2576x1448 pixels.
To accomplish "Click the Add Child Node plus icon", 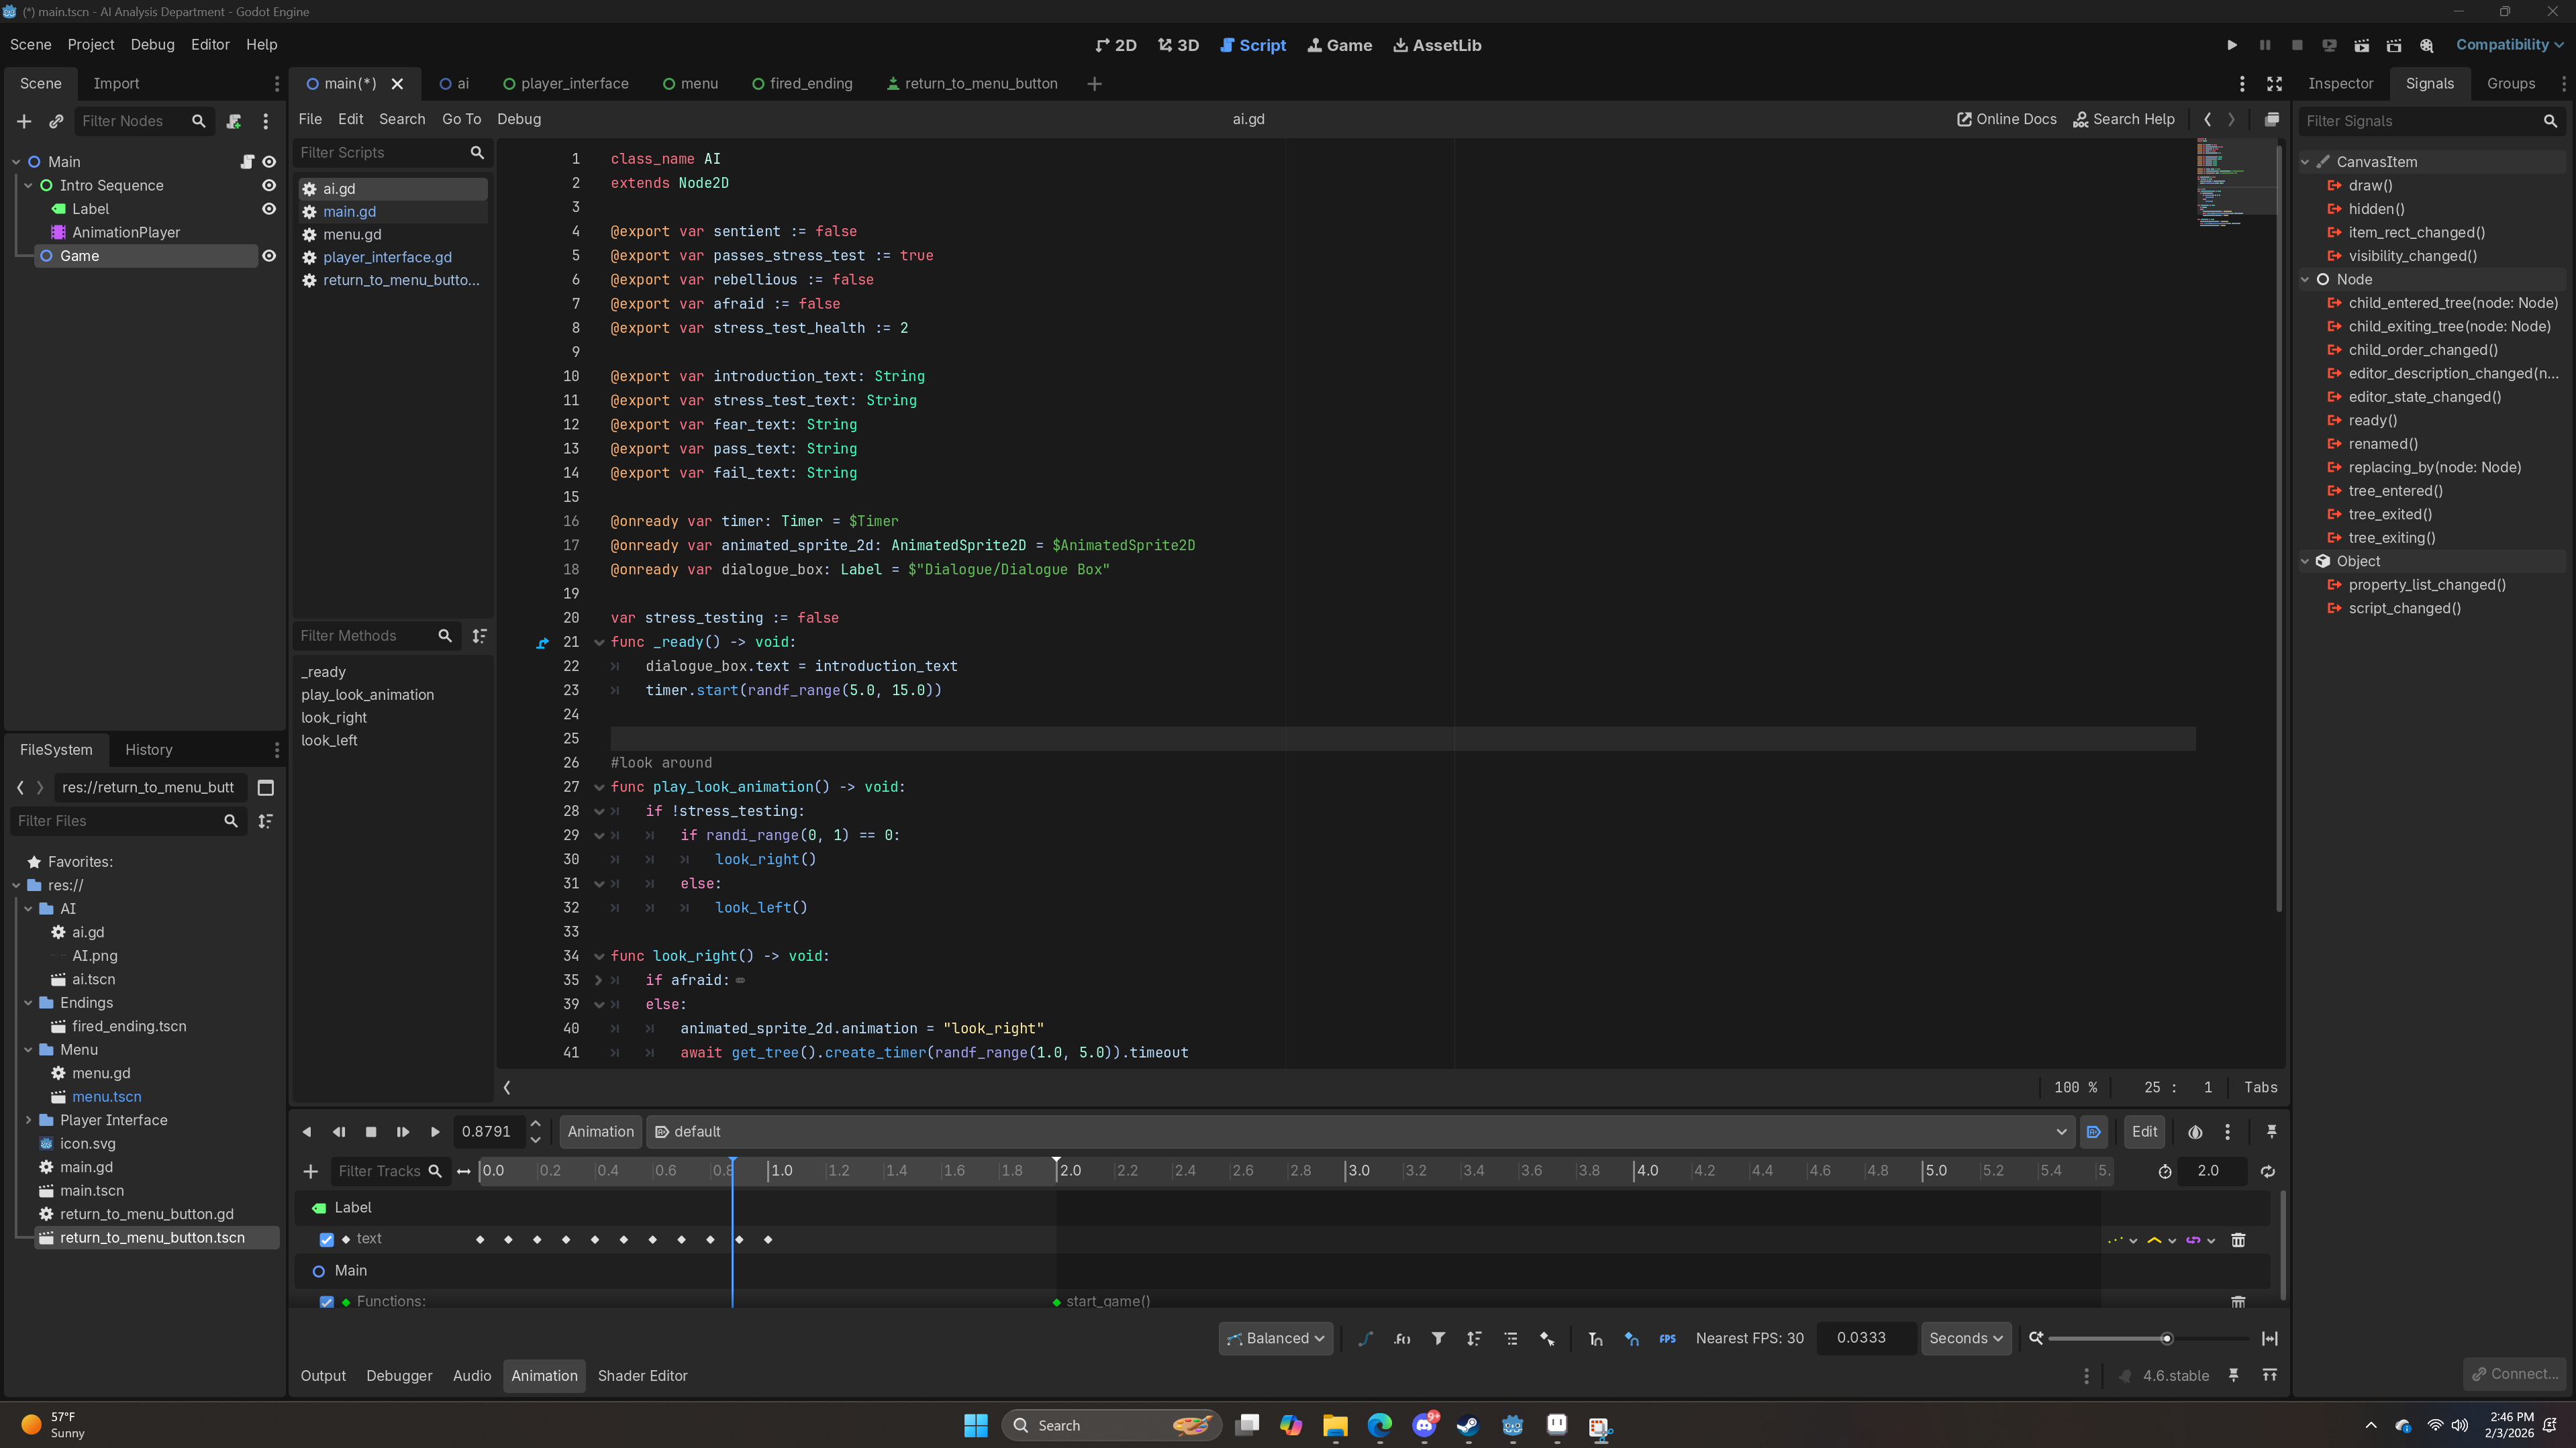I will click(24, 121).
